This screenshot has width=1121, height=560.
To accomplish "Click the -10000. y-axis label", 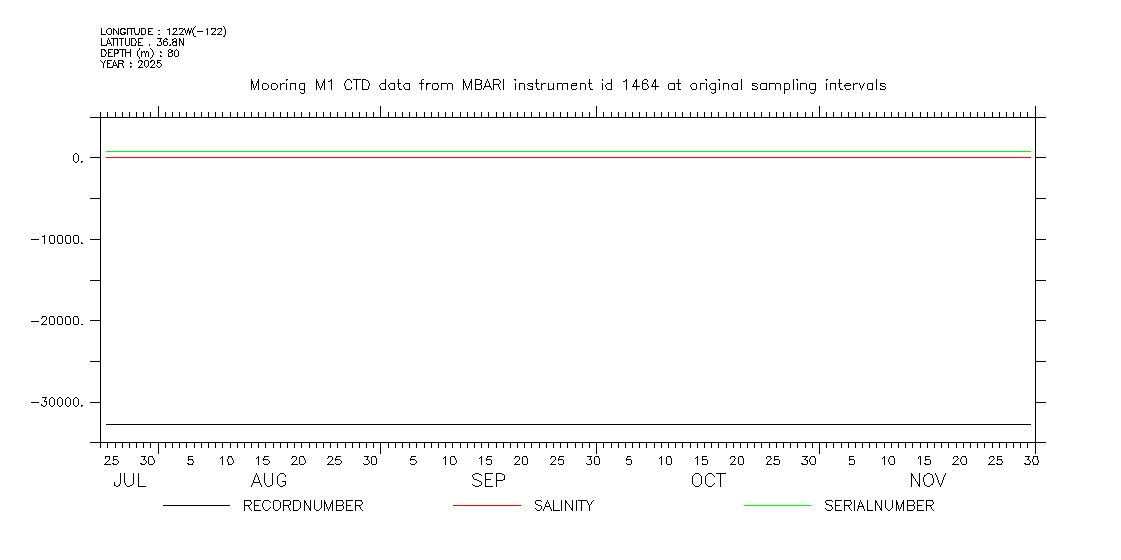I will (x=60, y=240).
